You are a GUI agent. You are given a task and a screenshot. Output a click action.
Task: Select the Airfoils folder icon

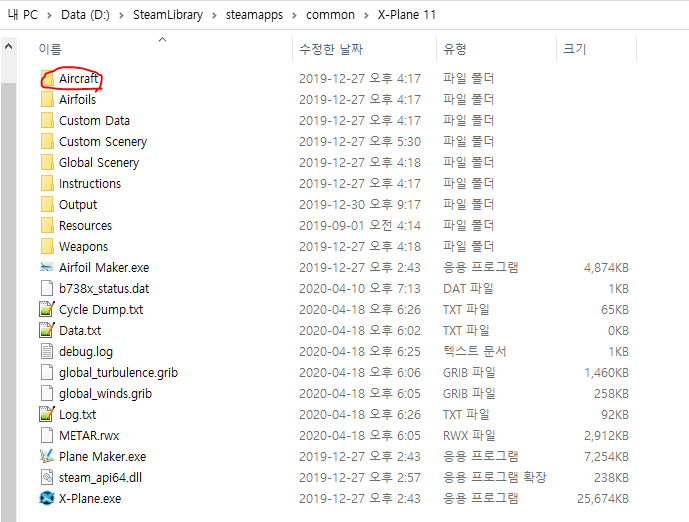click(47, 100)
